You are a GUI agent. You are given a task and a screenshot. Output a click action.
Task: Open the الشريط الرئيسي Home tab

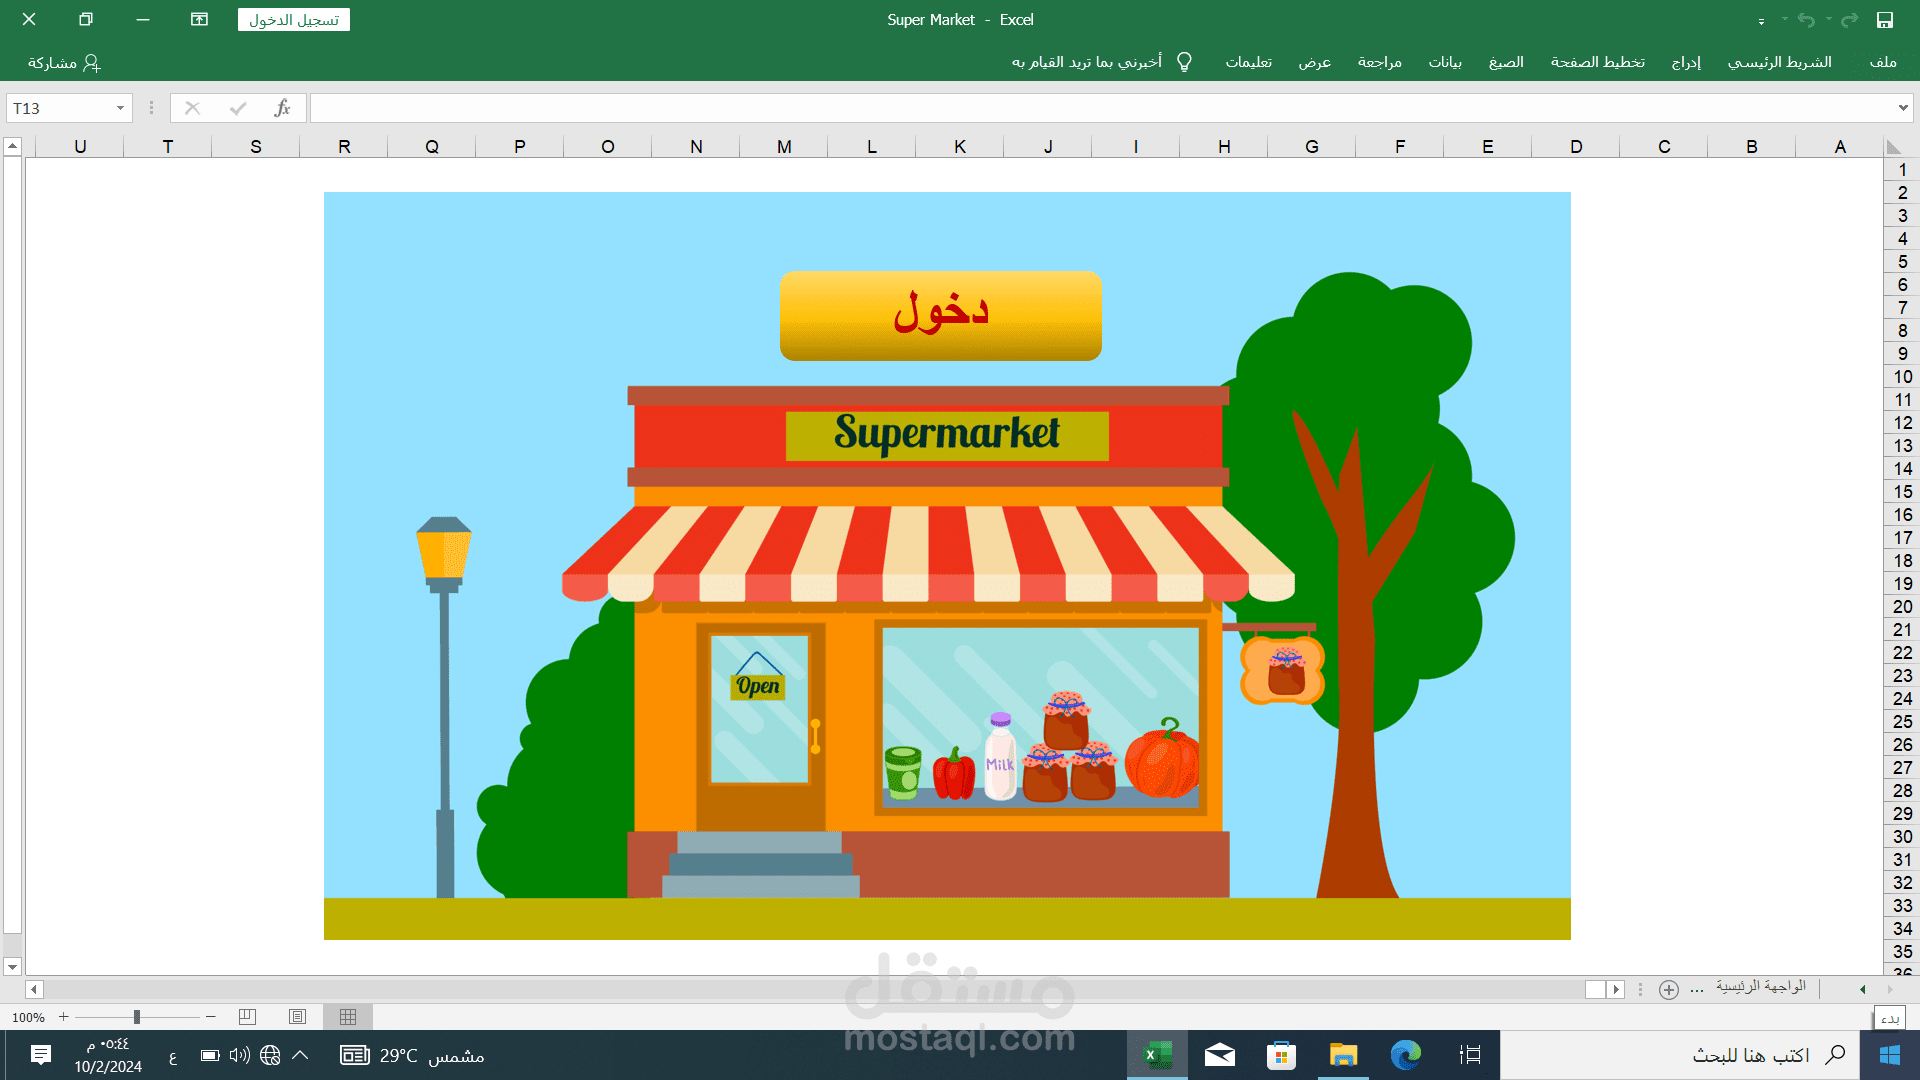(1780, 62)
